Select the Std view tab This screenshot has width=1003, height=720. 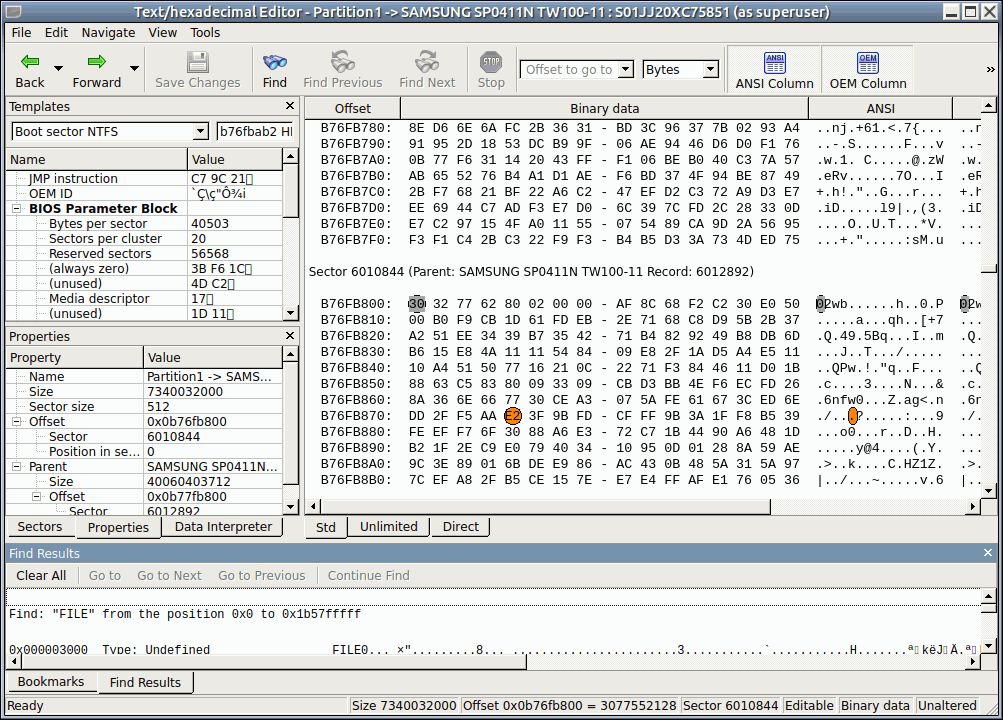pos(326,528)
